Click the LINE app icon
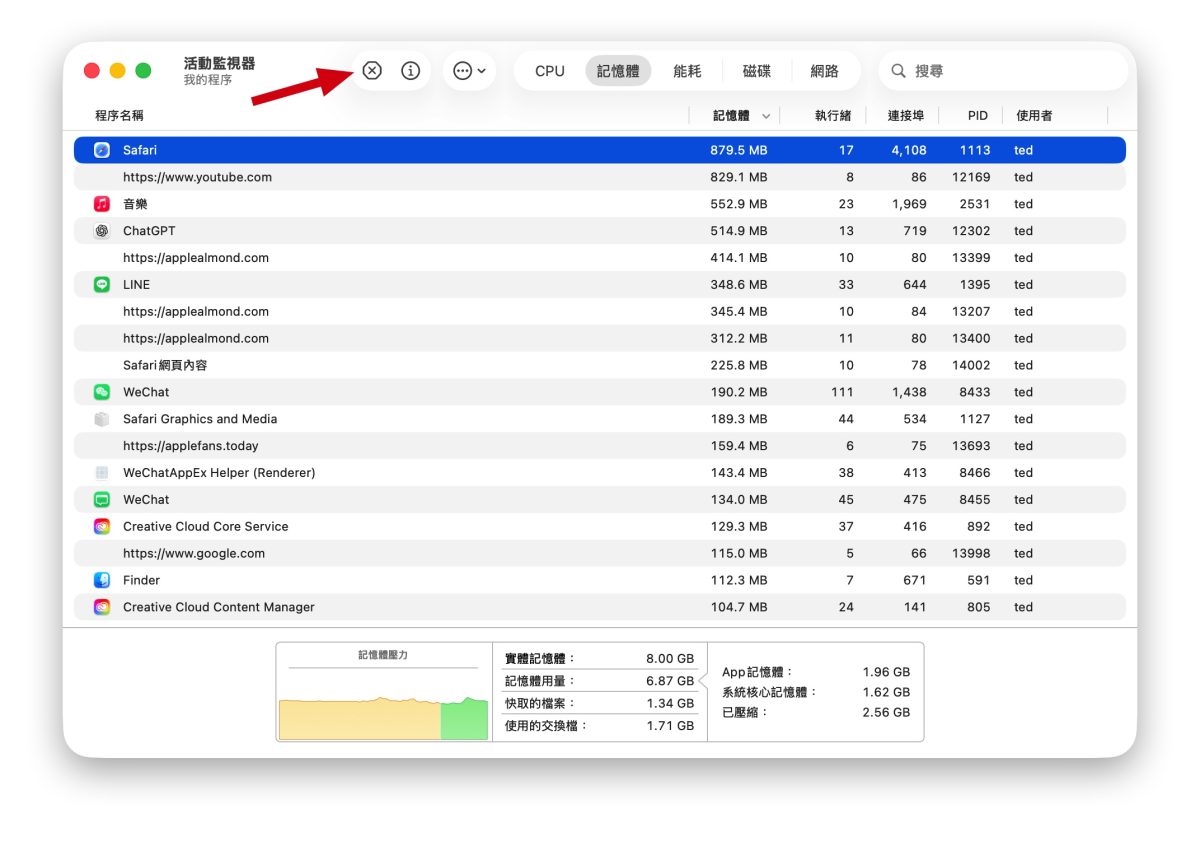 [102, 285]
